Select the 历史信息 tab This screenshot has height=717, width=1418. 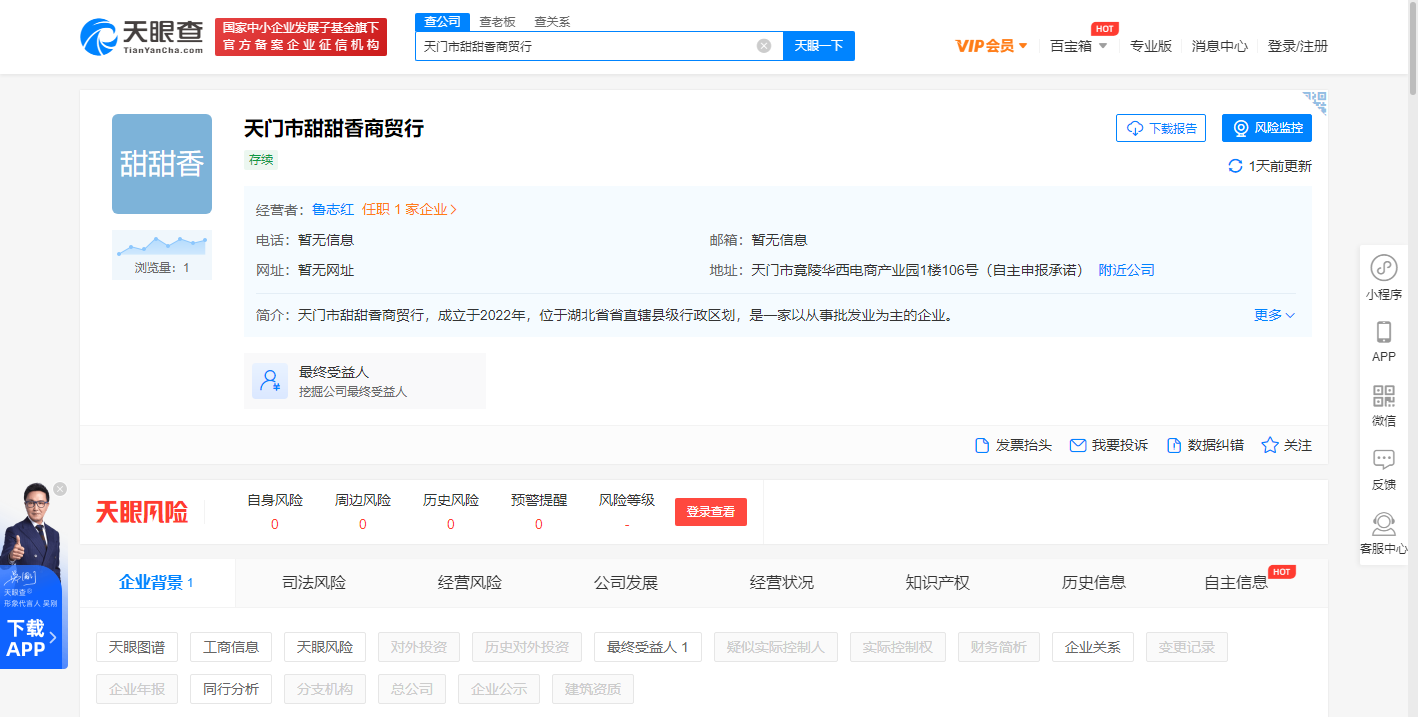tap(1094, 582)
